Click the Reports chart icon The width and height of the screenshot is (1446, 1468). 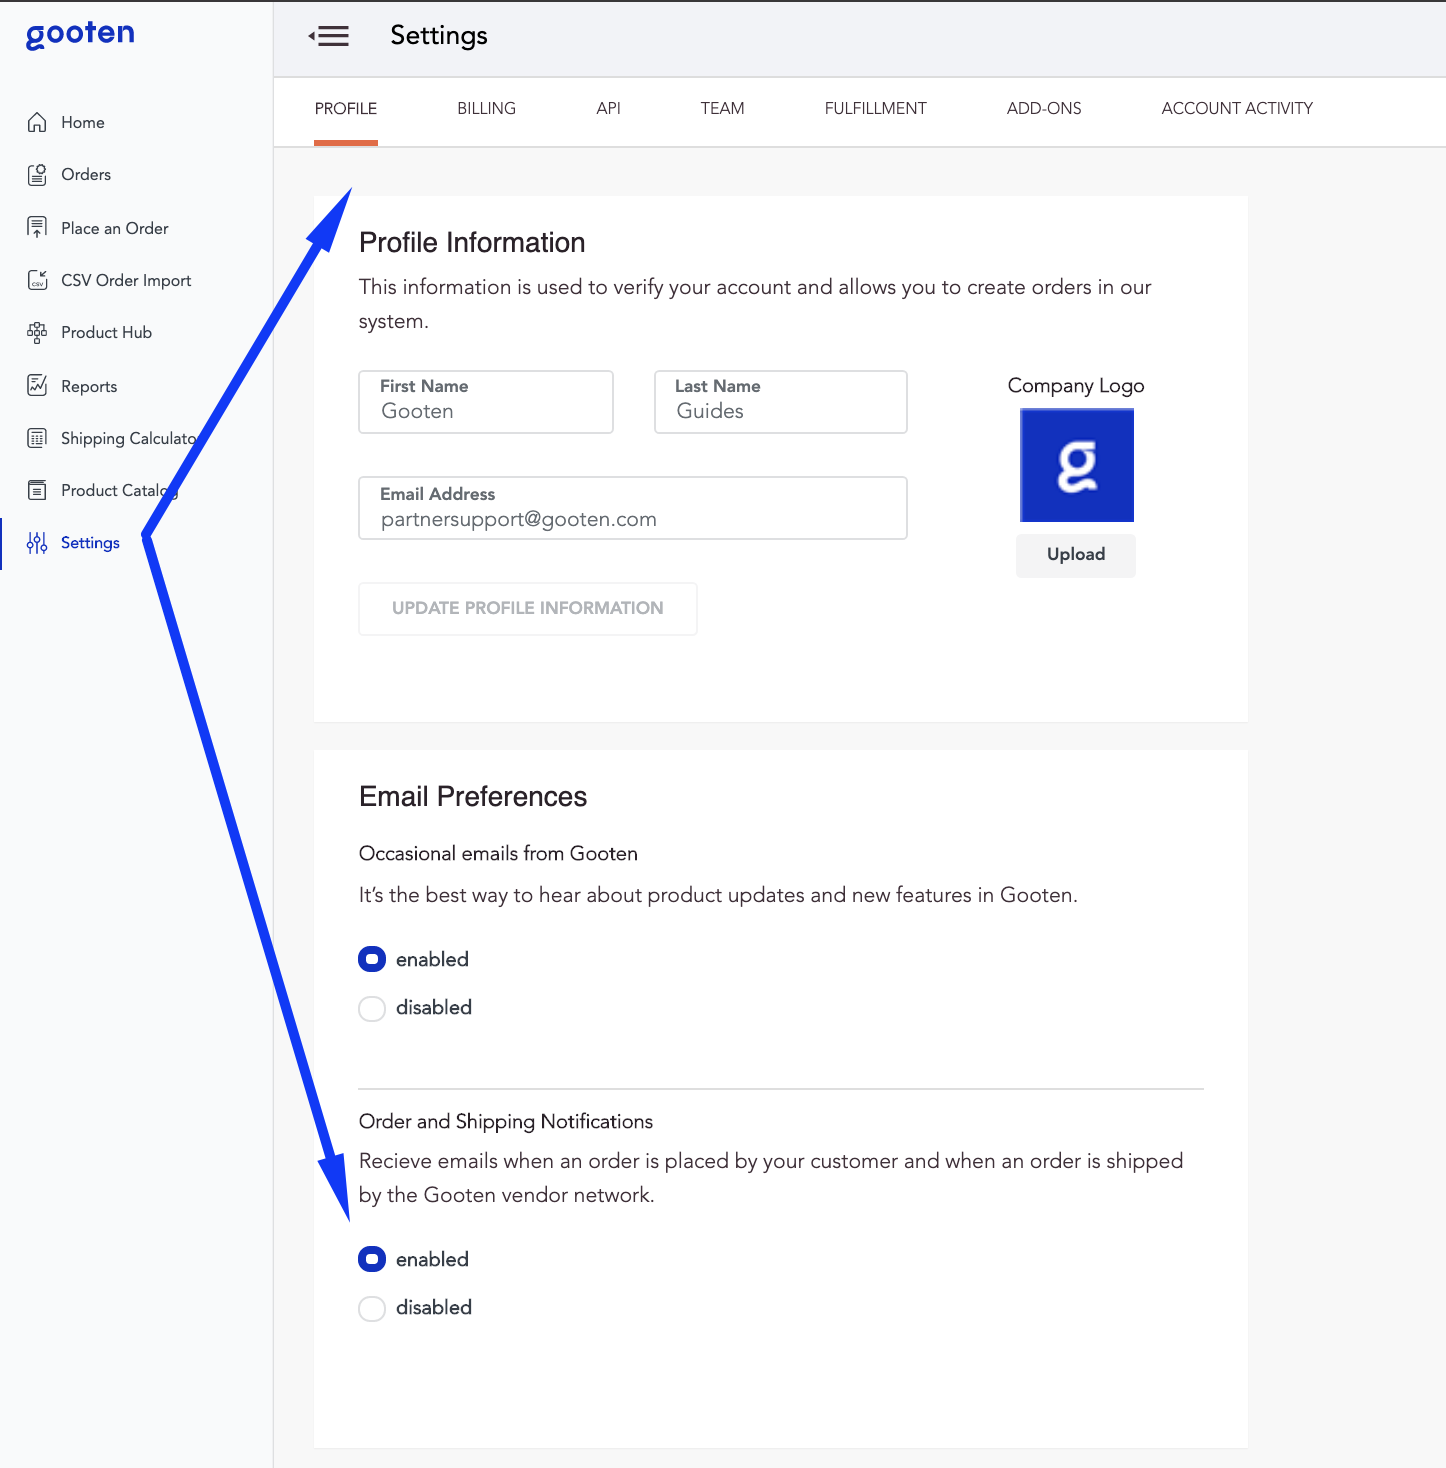[37, 386]
